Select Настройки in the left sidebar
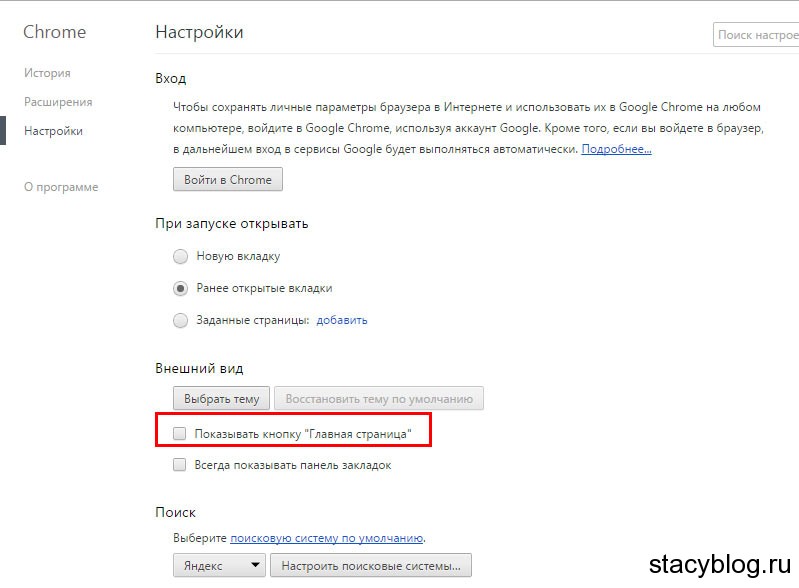This screenshot has width=799, height=588. pos(53,131)
